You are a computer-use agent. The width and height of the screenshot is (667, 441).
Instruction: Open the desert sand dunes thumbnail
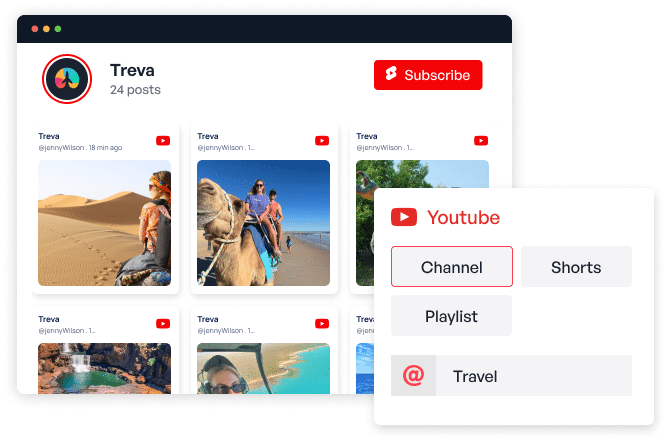[104, 223]
